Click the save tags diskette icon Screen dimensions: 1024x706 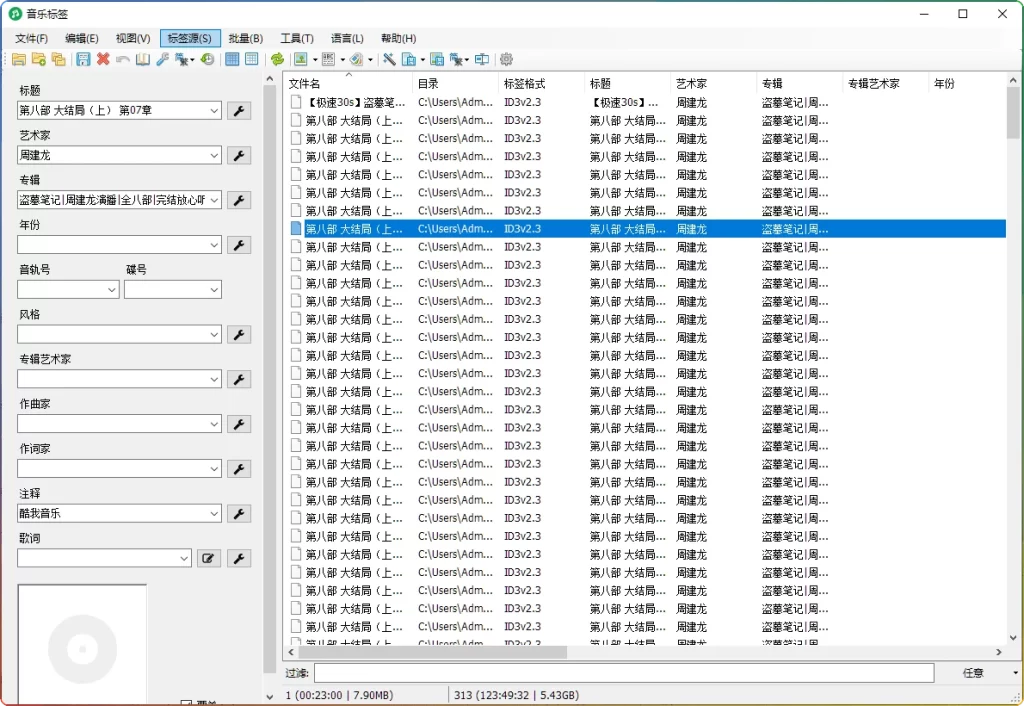81,61
